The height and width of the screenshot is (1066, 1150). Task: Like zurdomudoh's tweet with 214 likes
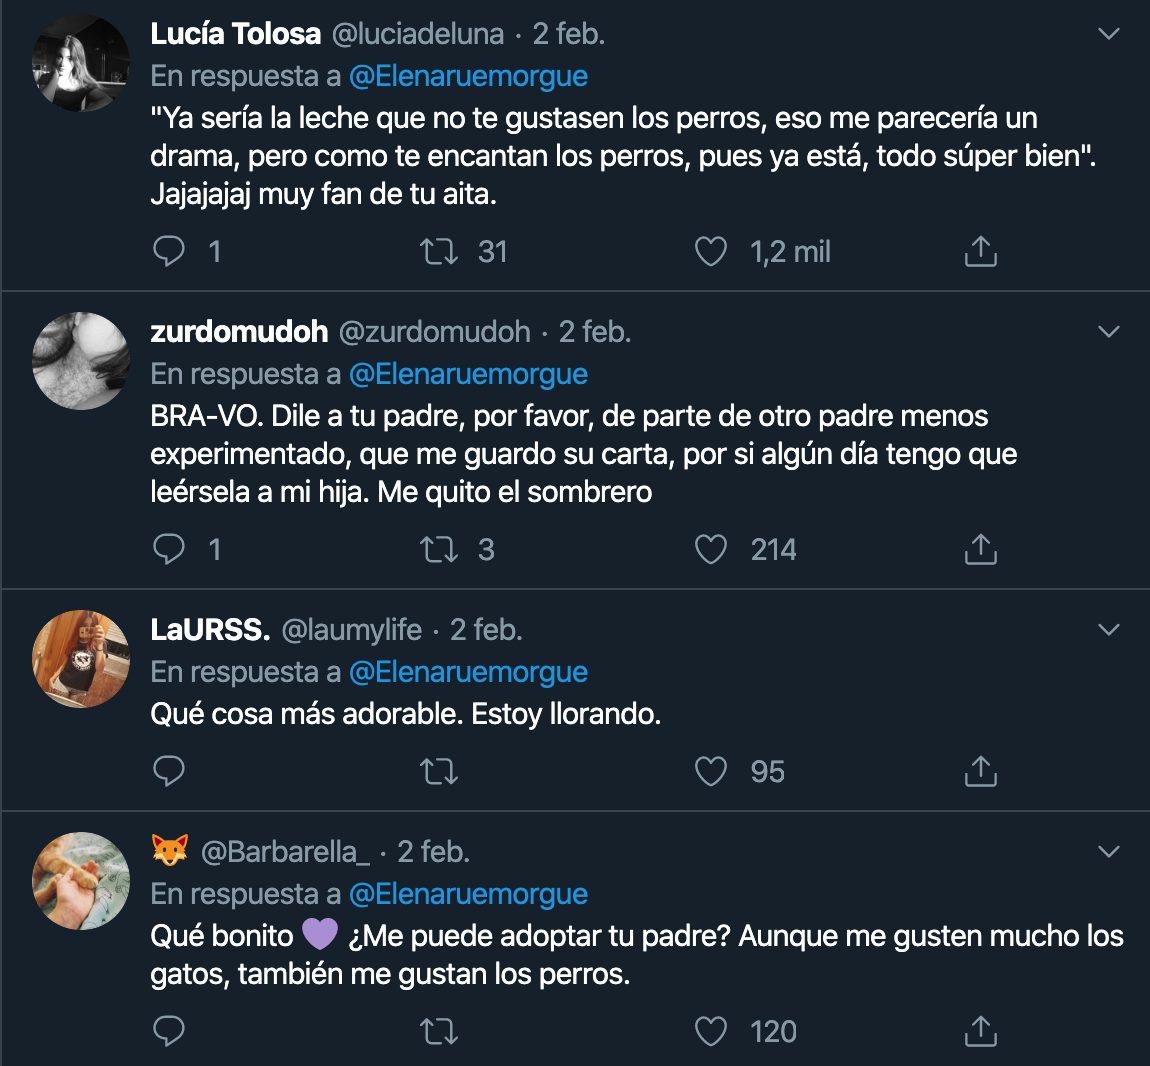coord(711,549)
